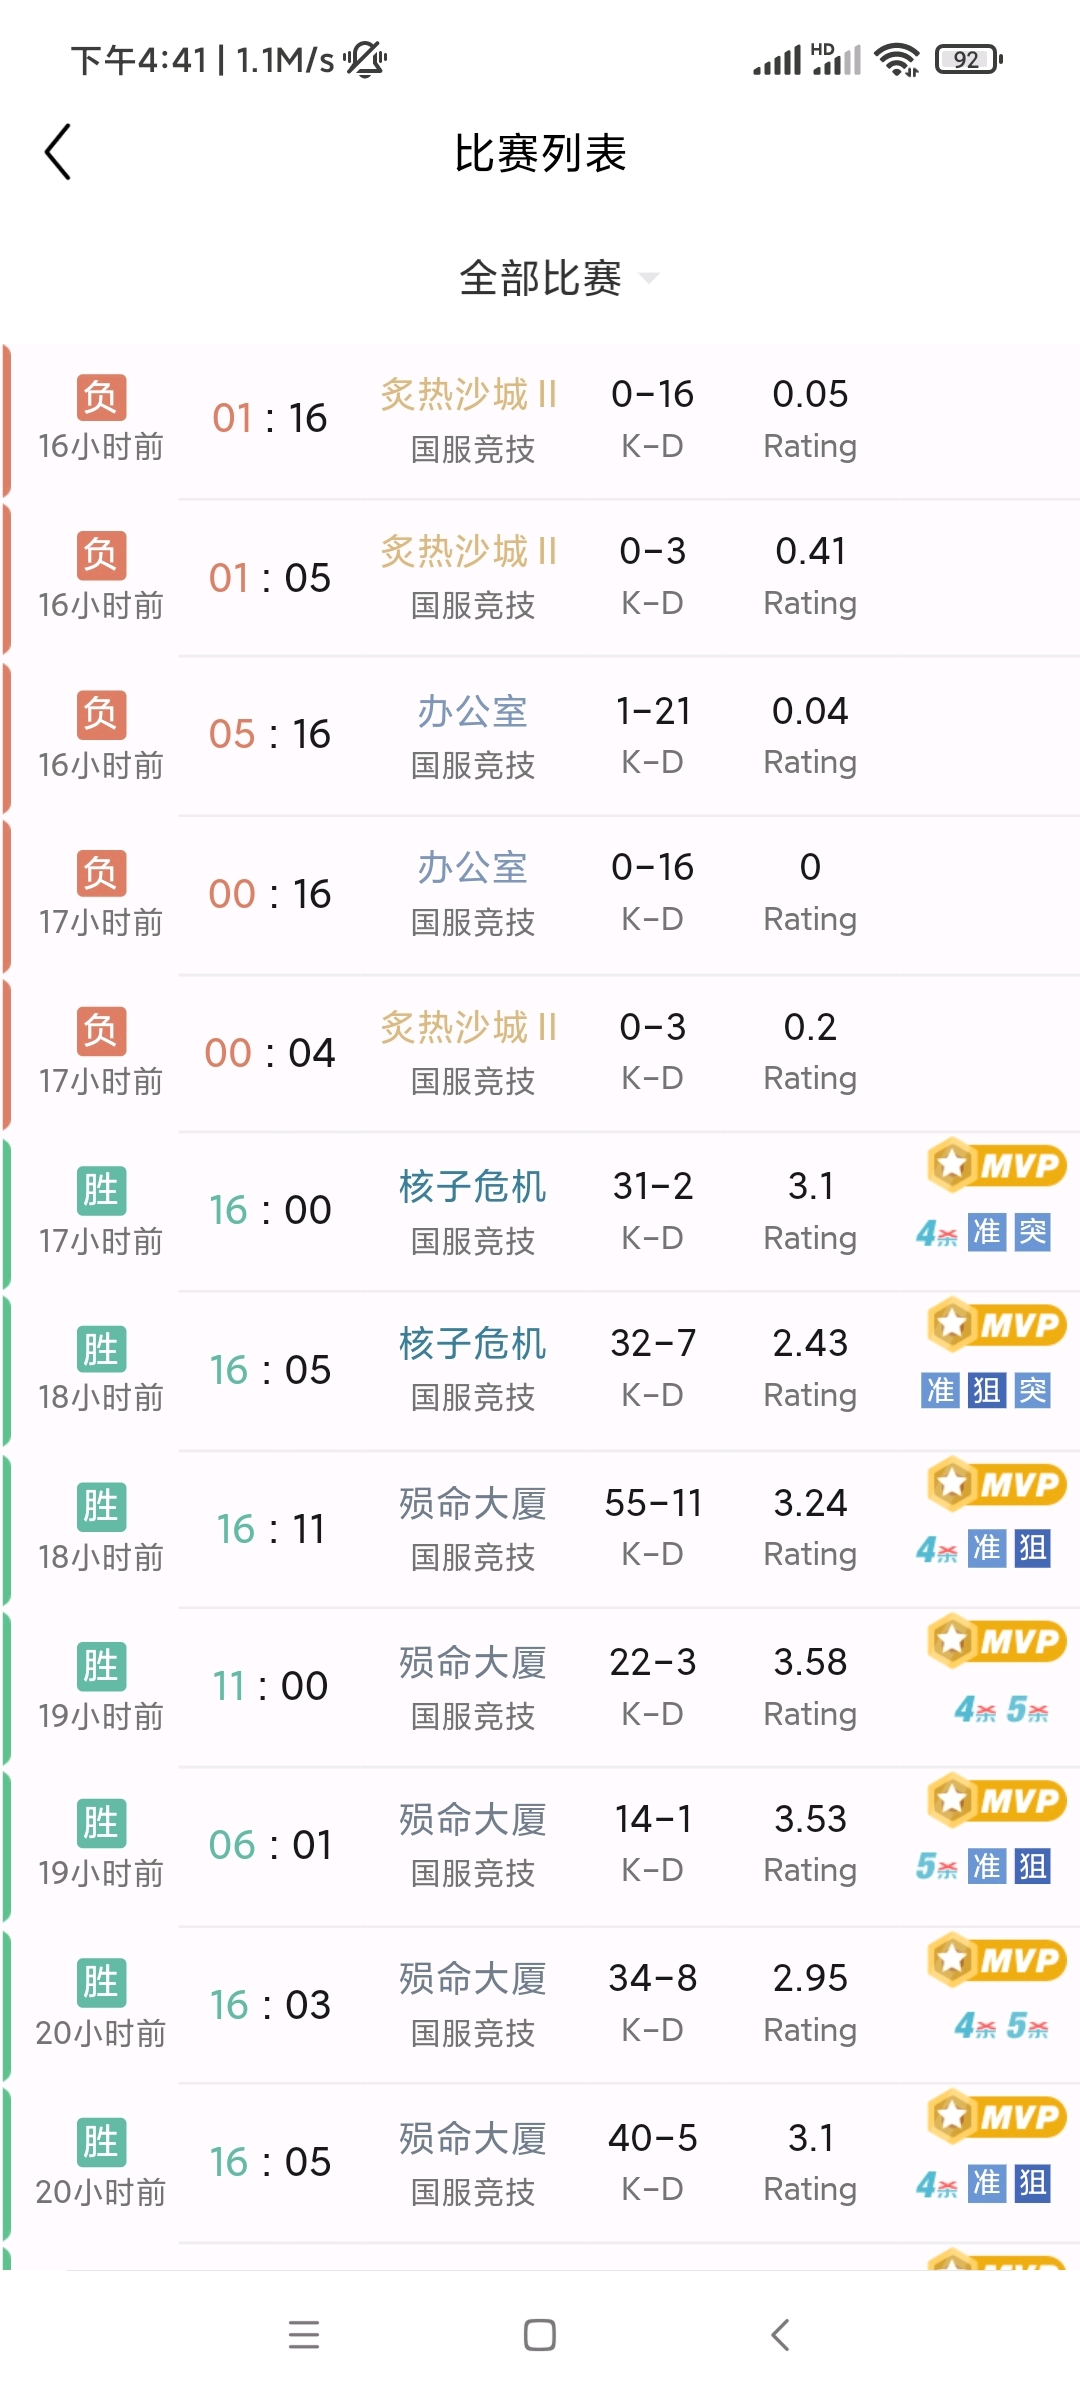Screen dimensions: 1080x2400
Task: Open 殒命大厦 match with 40-5 K-D
Action: (x=540, y=2163)
